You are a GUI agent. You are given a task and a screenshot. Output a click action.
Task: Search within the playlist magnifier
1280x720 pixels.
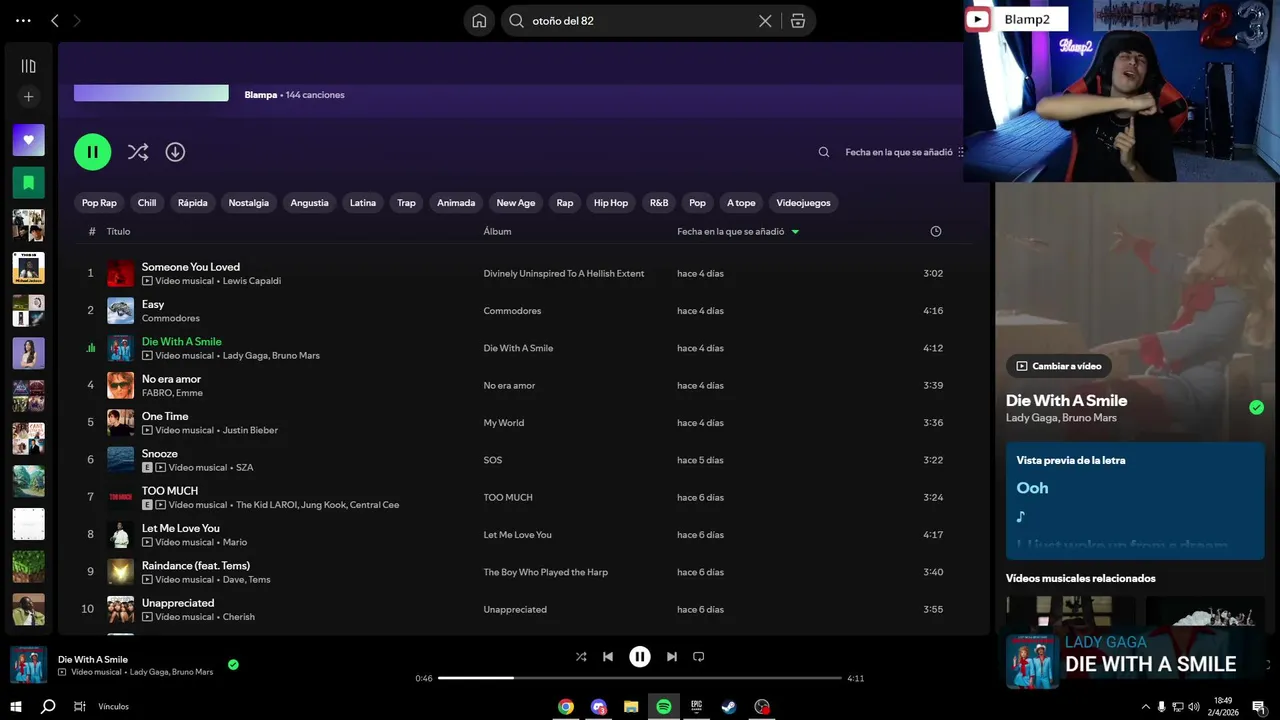(824, 152)
